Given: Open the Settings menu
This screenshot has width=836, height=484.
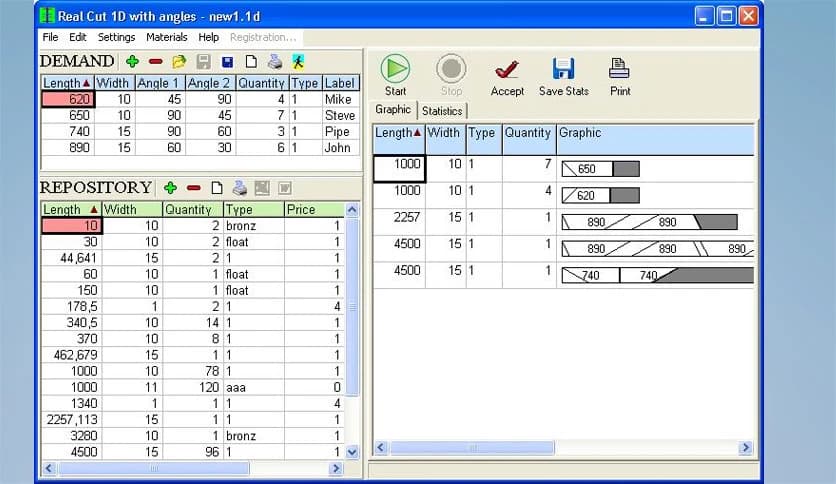Looking at the screenshot, I should point(116,37).
